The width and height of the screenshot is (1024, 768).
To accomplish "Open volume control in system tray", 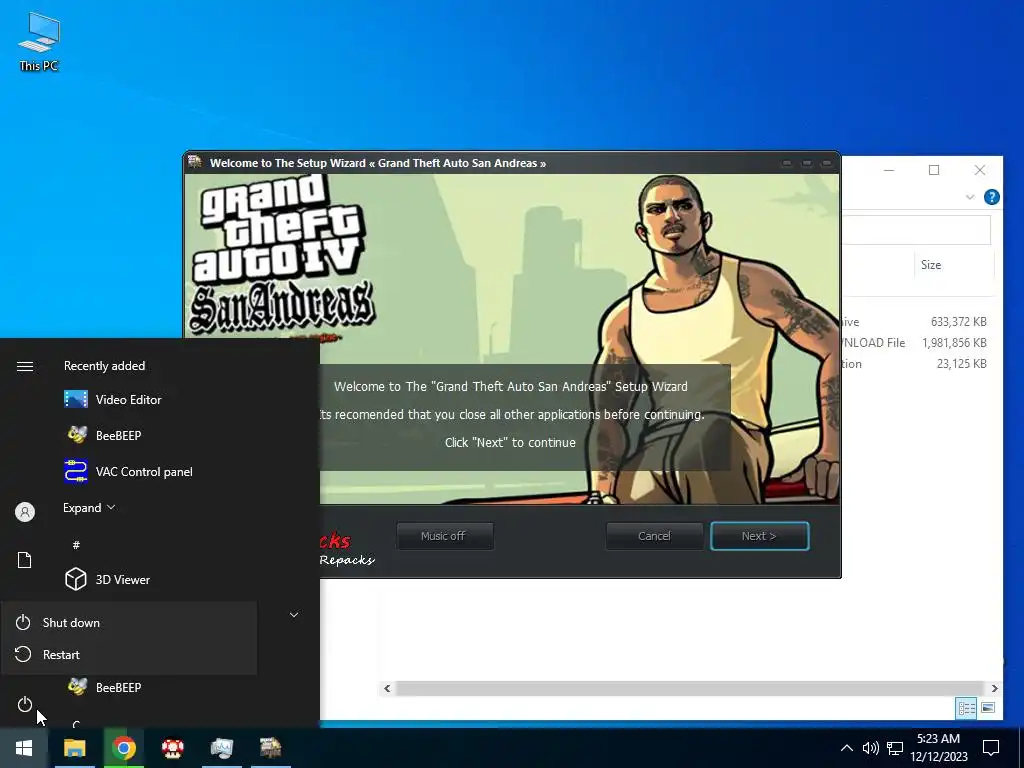I will tap(870, 748).
